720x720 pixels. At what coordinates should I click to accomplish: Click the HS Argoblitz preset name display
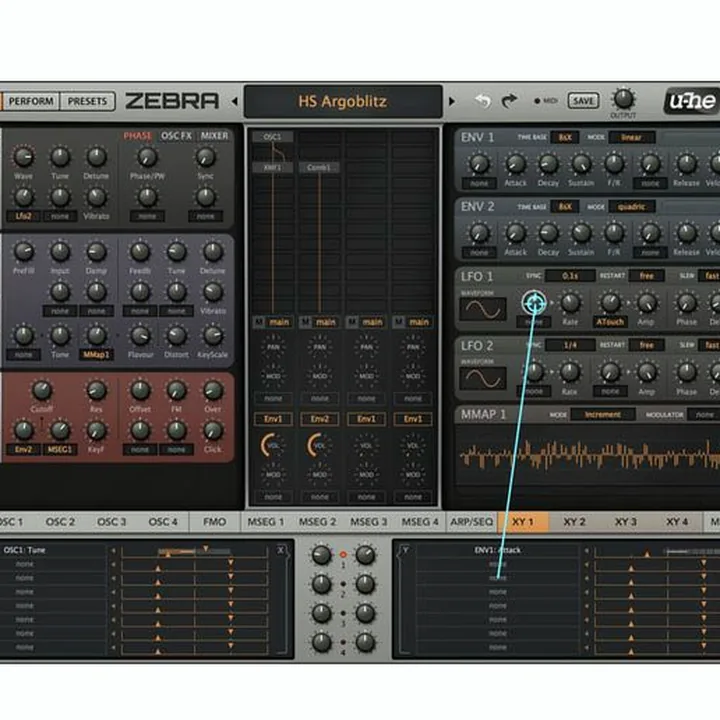[x=343, y=101]
